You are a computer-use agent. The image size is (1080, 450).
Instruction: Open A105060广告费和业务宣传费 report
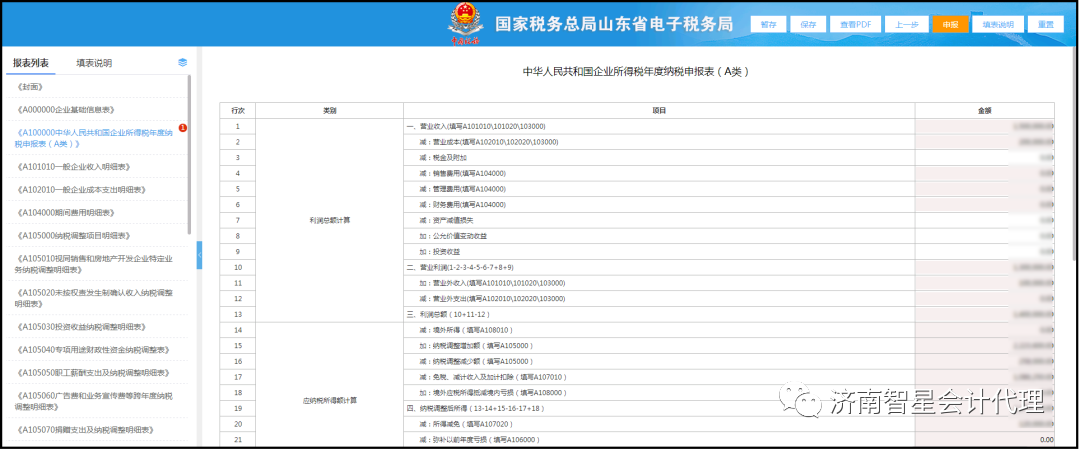[x=93, y=401]
